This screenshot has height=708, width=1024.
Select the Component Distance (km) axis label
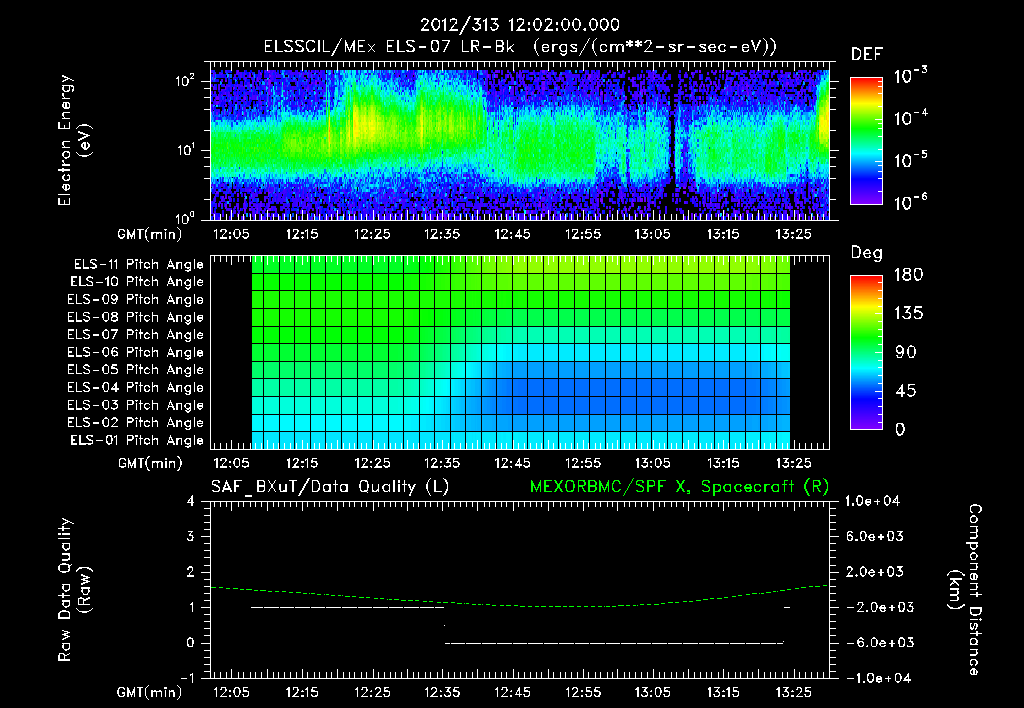[965, 590]
